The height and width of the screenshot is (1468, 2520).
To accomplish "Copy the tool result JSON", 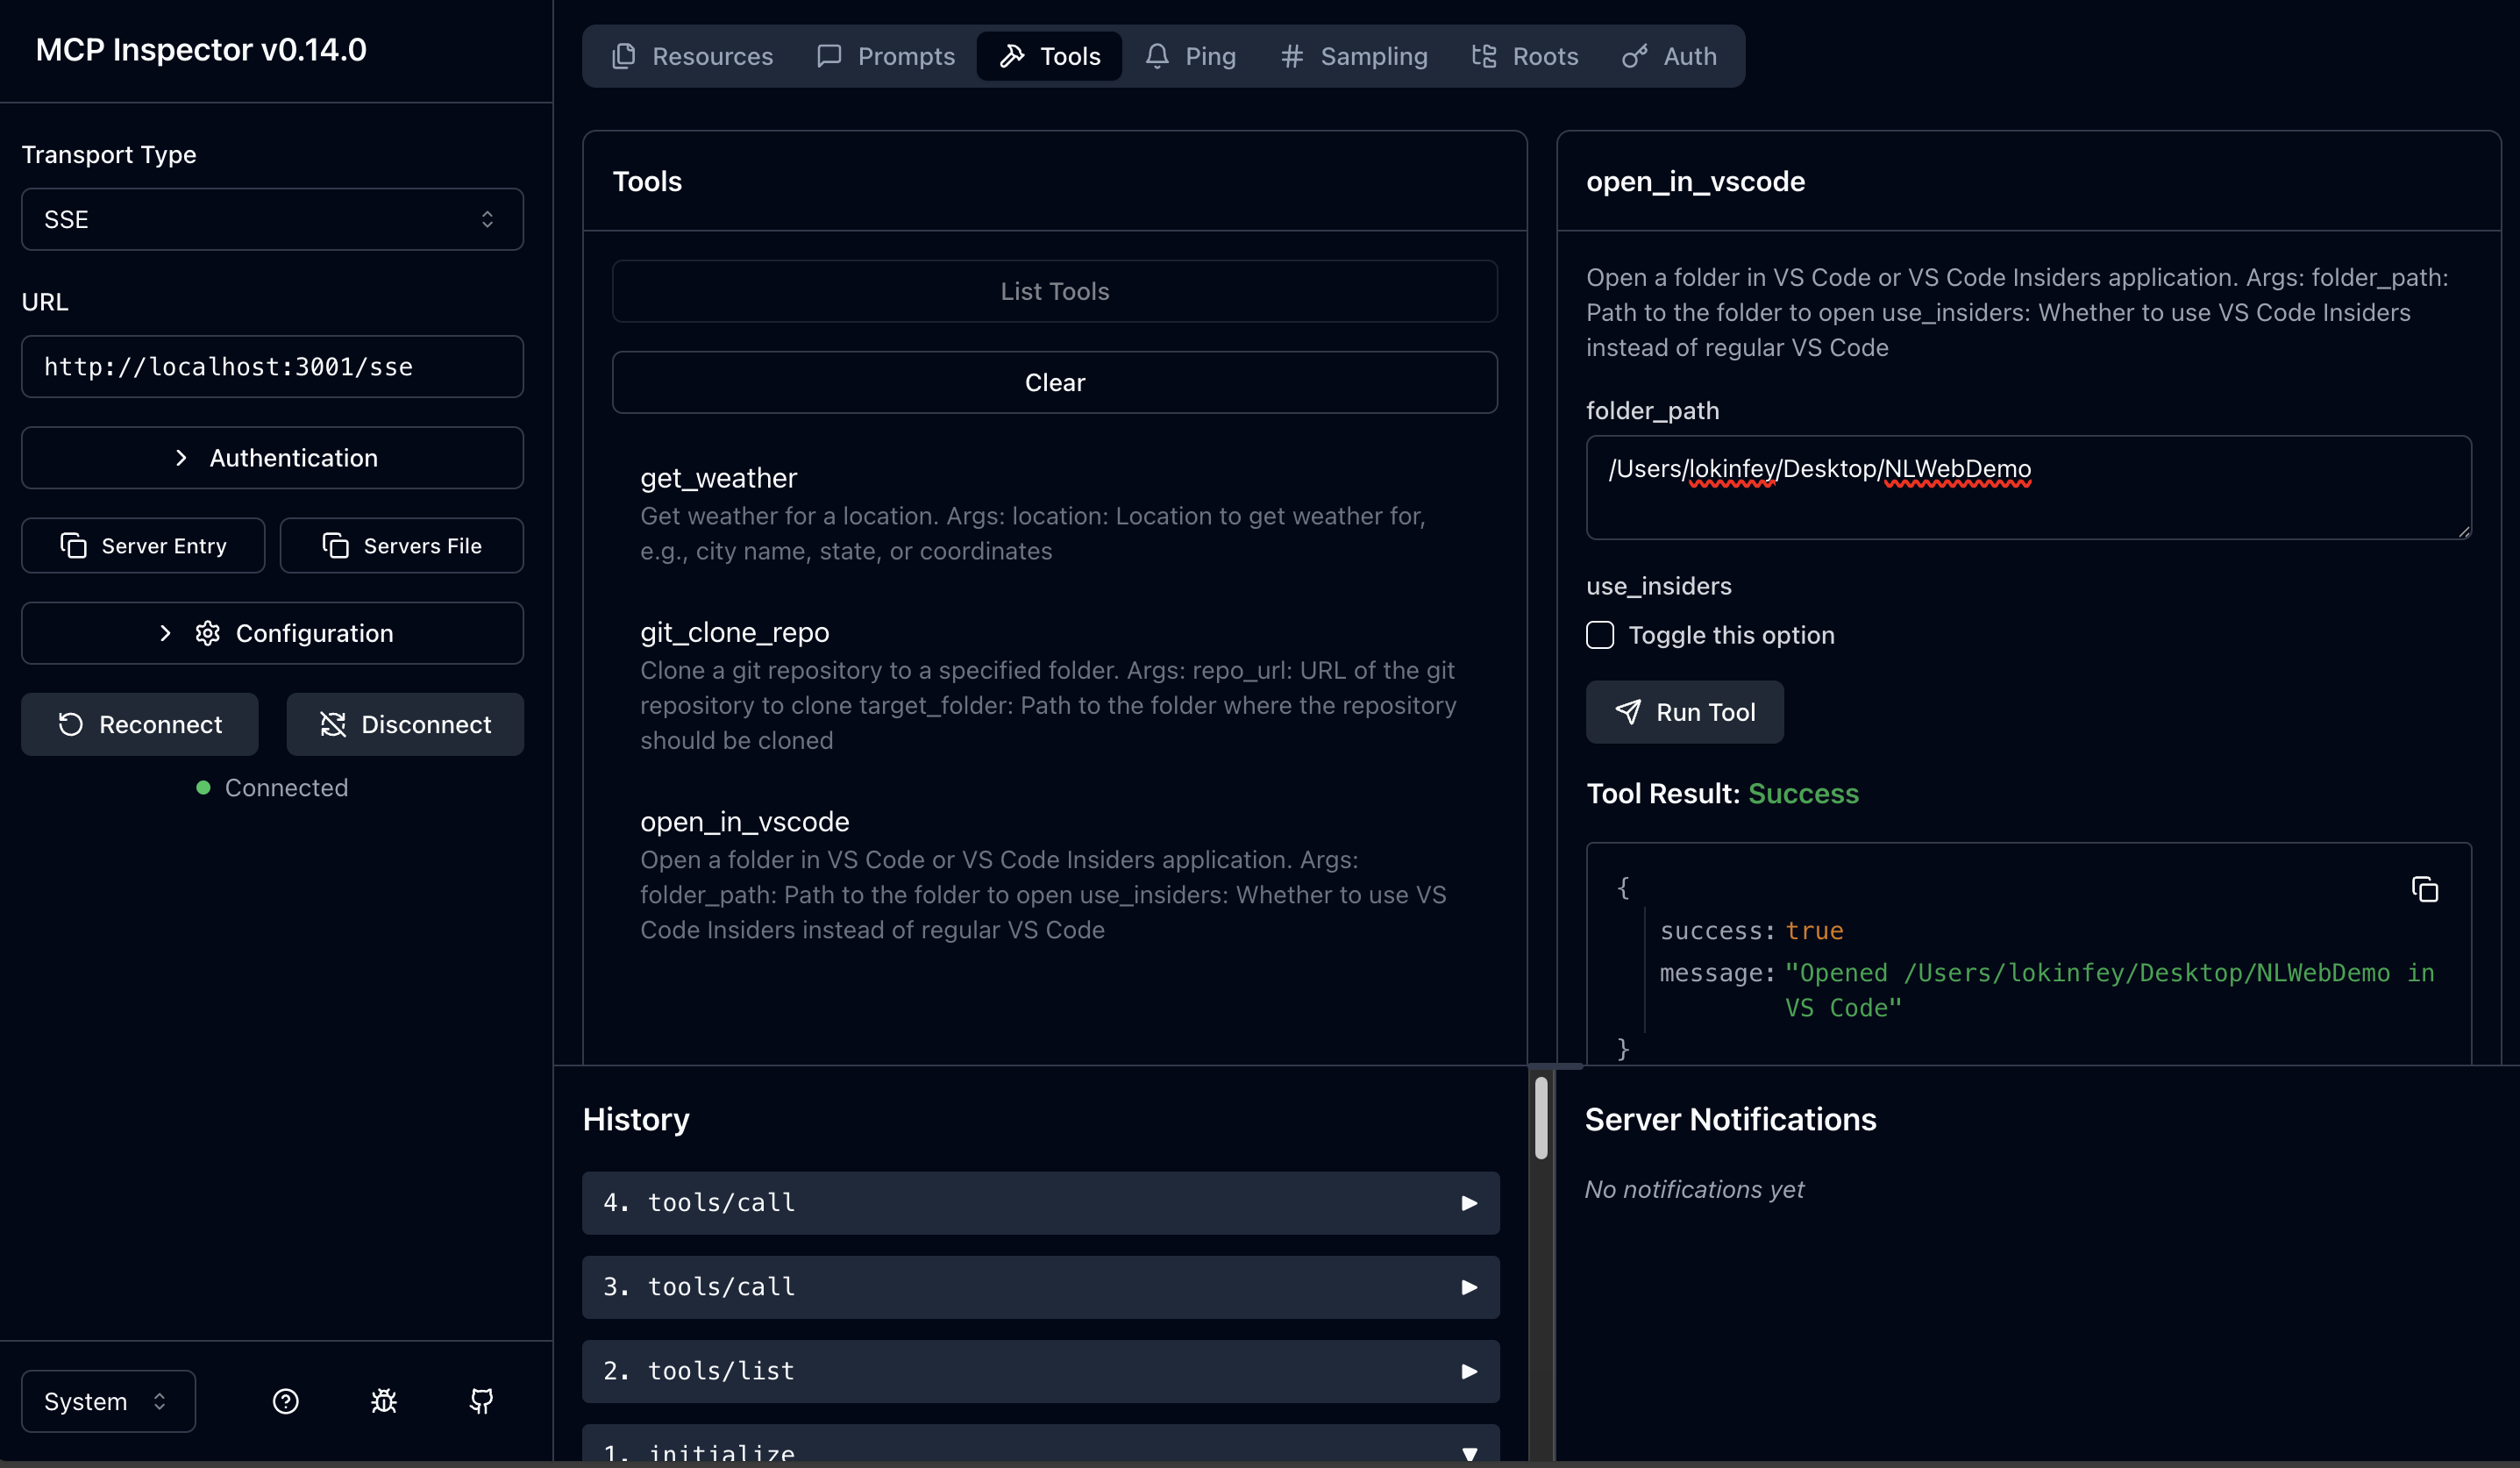I will [2424, 889].
